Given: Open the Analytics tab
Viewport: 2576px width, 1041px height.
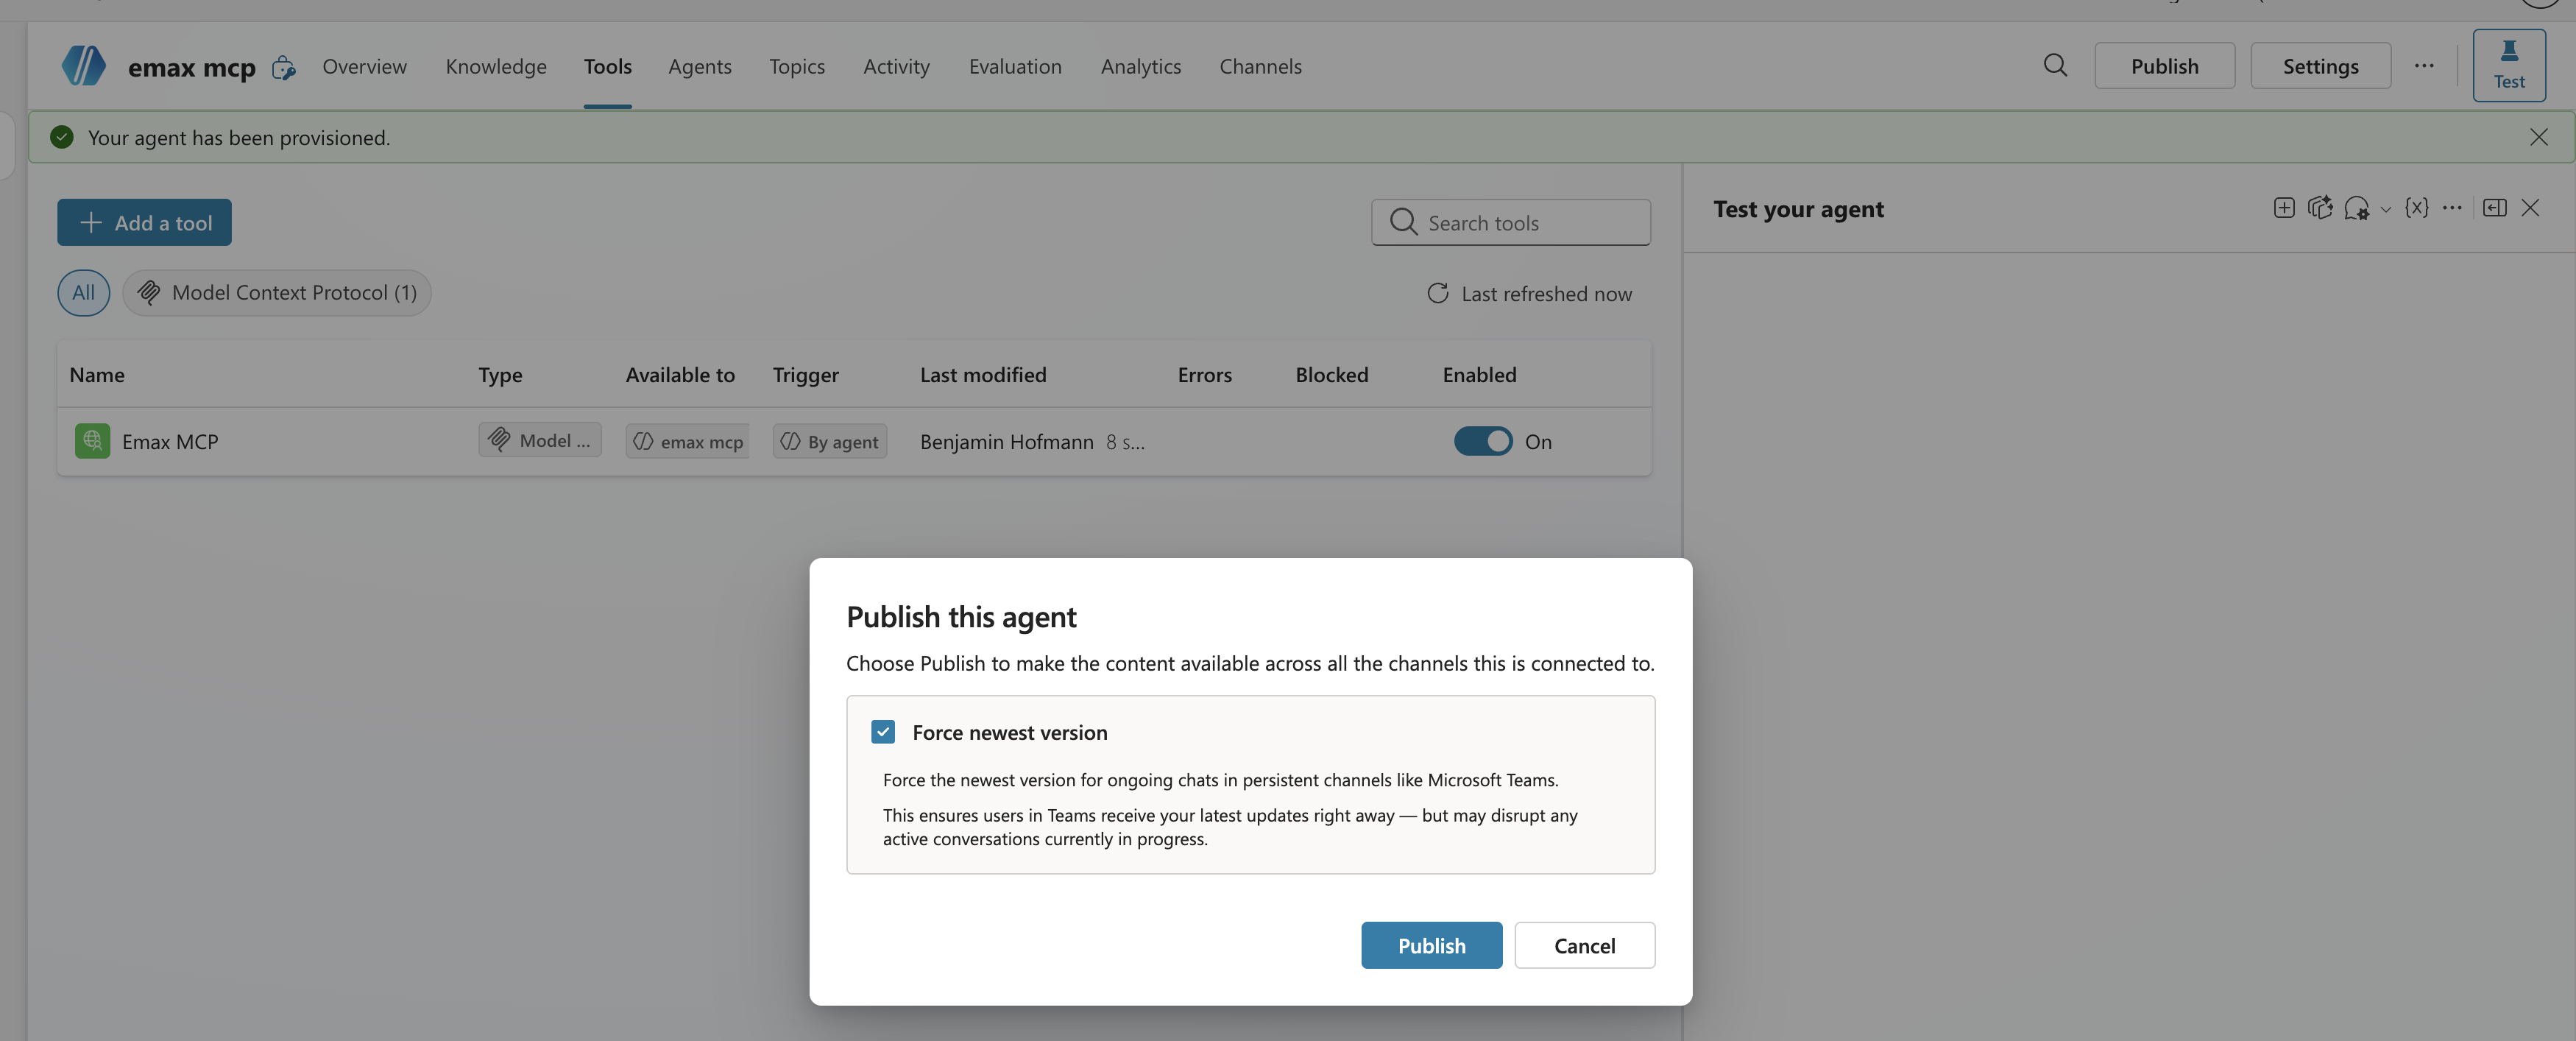Looking at the screenshot, I should [x=1141, y=66].
